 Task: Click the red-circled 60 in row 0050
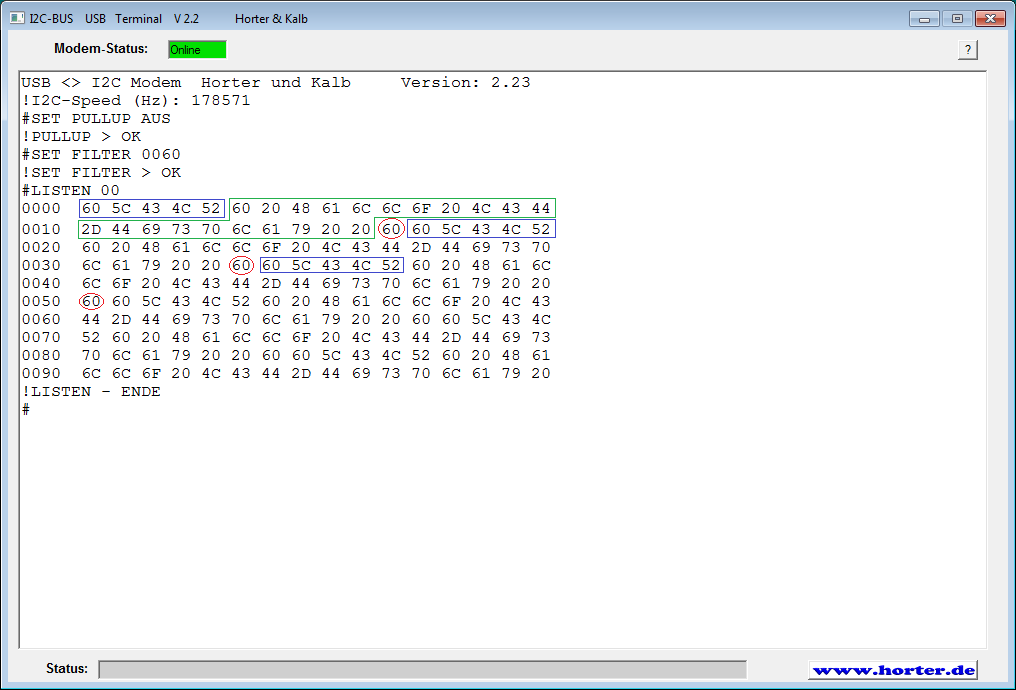(x=92, y=301)
